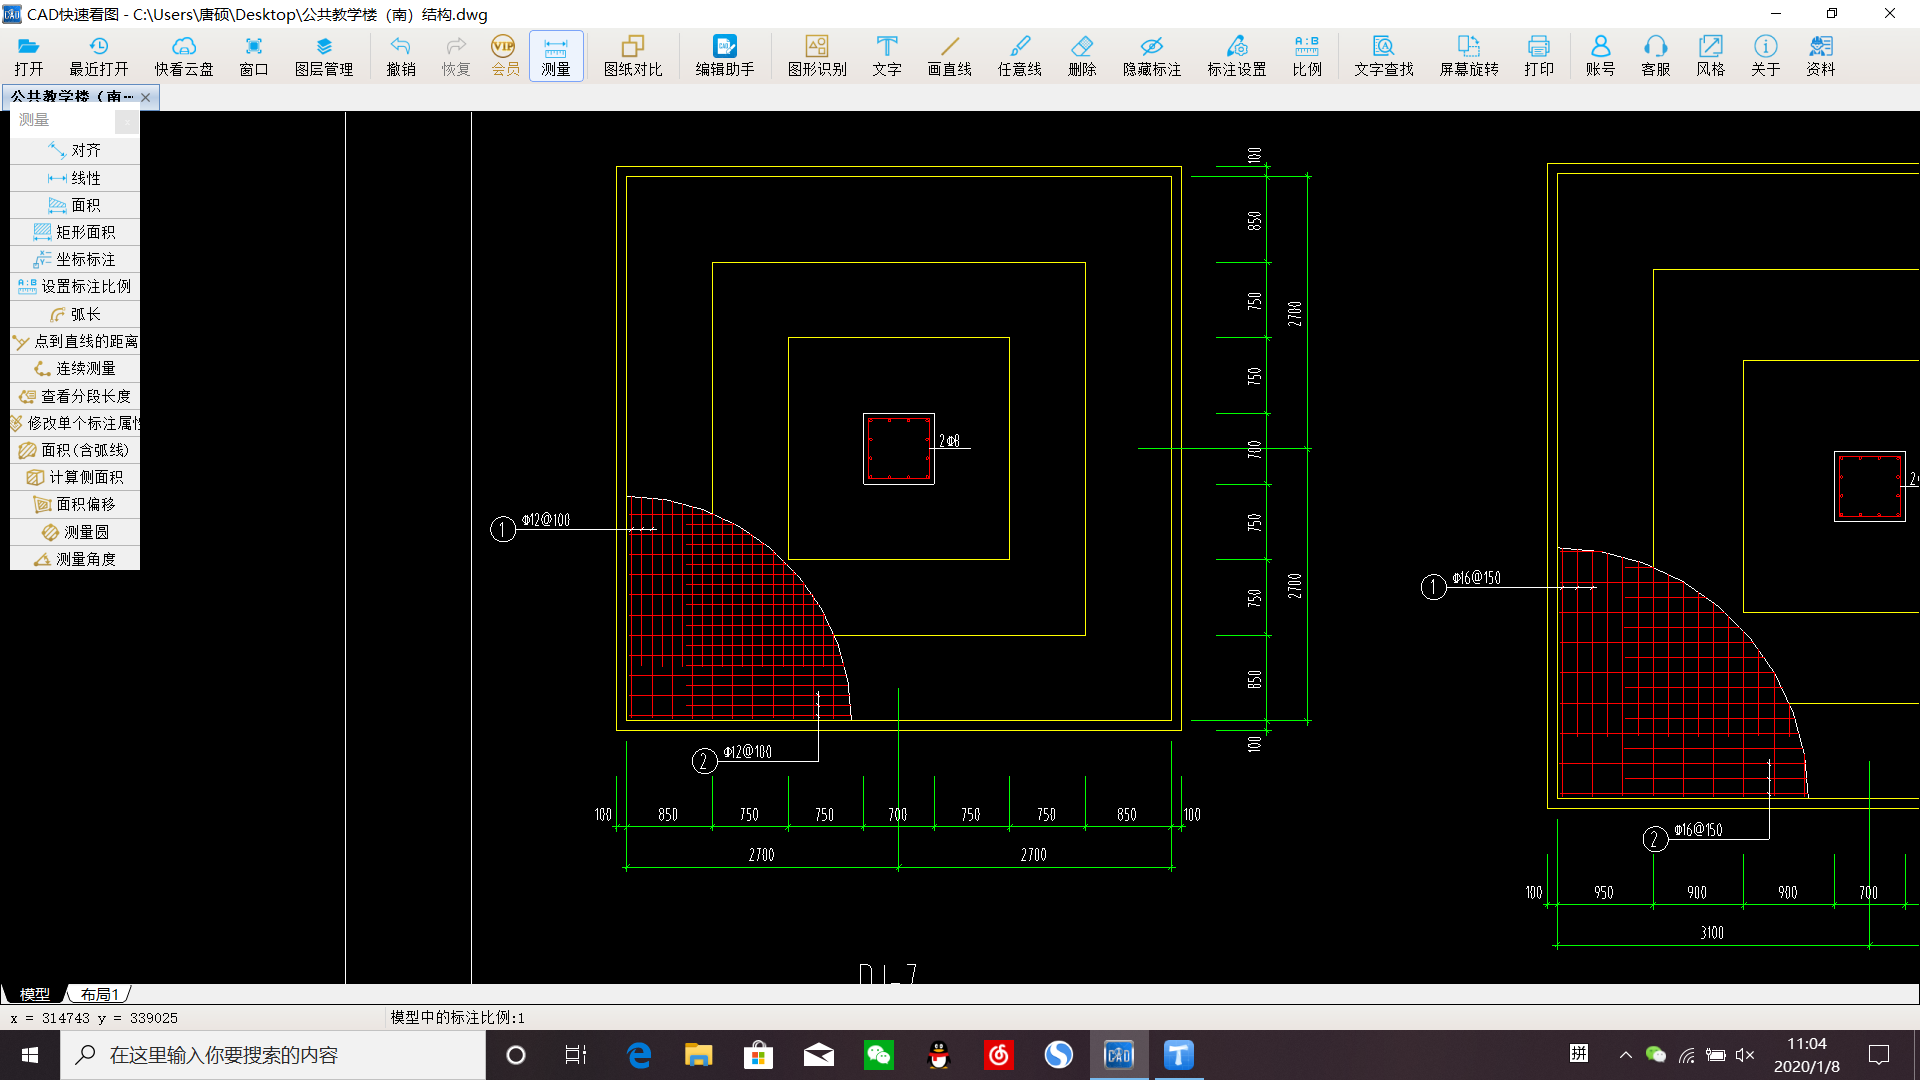Toggle 隐藏标注 hide annotations
Image resolution: width=1920 pixels, height=1080 pixels.
[x=1152, y=56]
